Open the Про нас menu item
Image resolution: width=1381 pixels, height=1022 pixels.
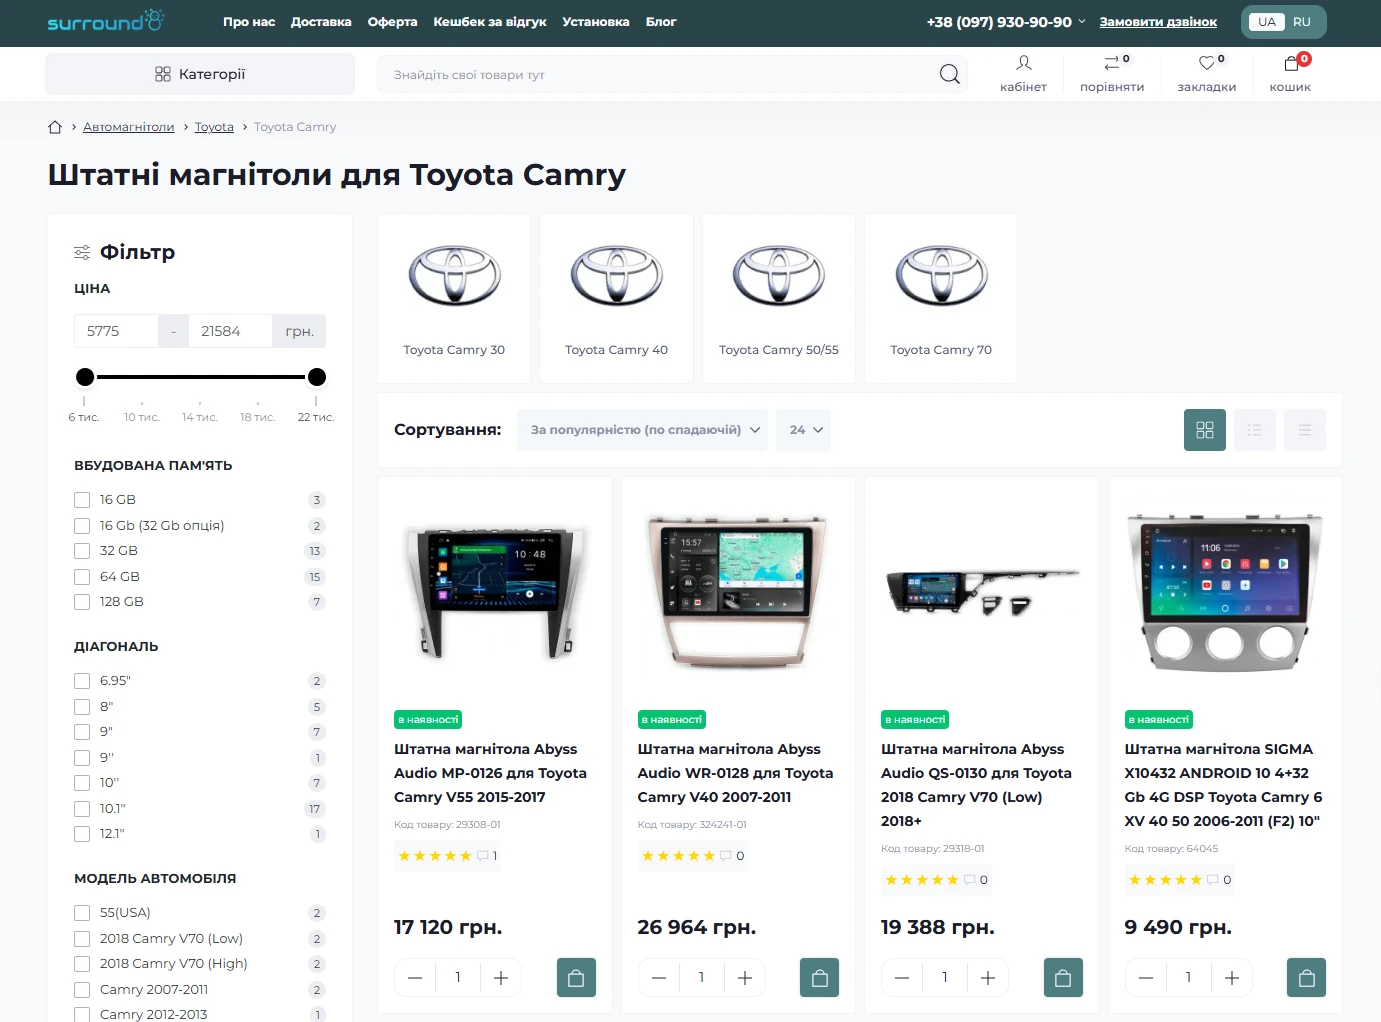[x=249, y=22]
